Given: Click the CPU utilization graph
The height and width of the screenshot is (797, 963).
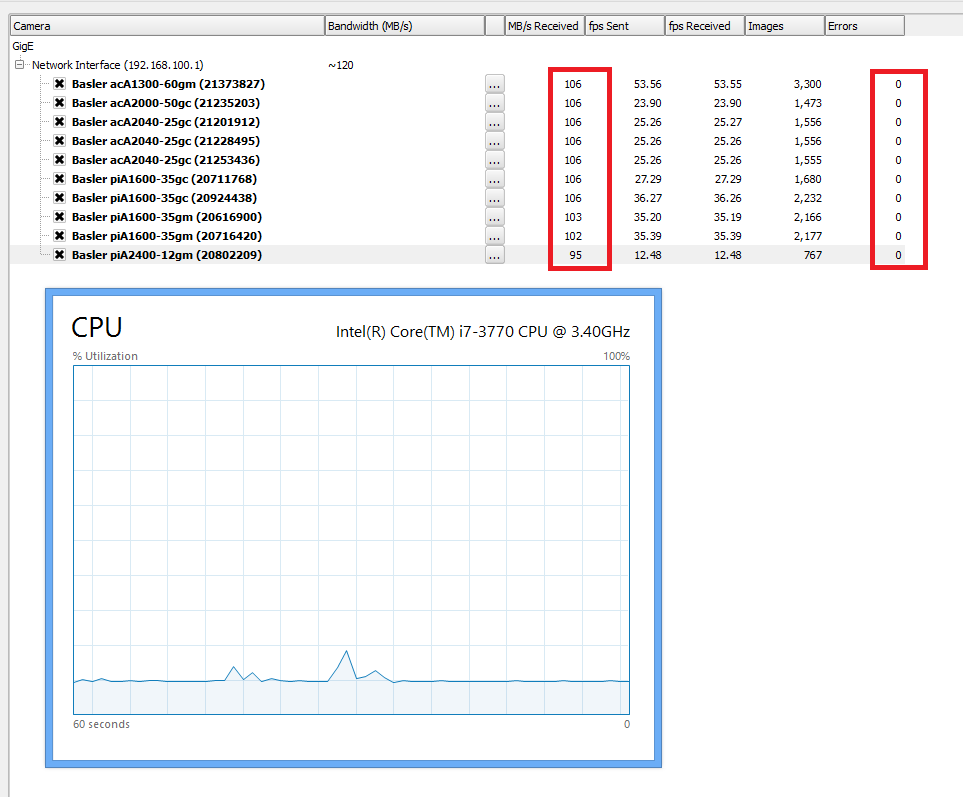Looking at the screenshot, I should [351, 540].
